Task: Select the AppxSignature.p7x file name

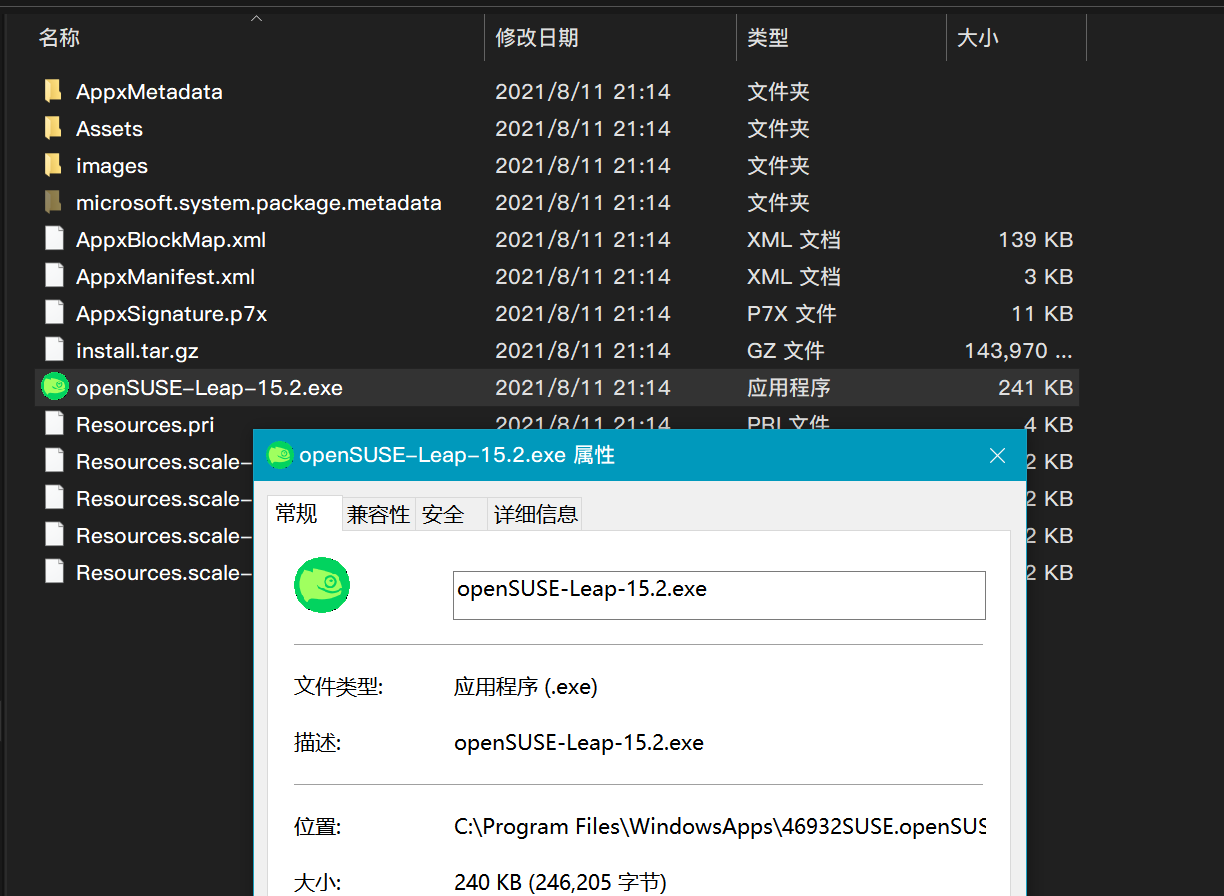Action: pyautogui.click(x=171, y=314)
